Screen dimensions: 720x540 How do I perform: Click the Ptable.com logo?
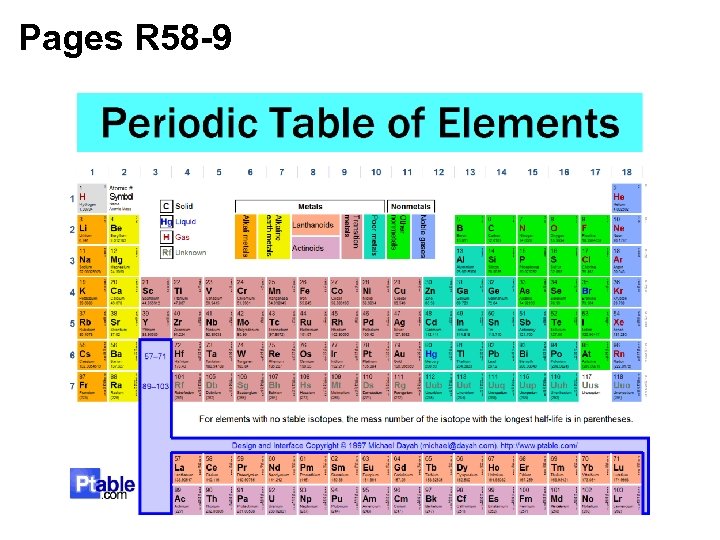click(102, 484)
